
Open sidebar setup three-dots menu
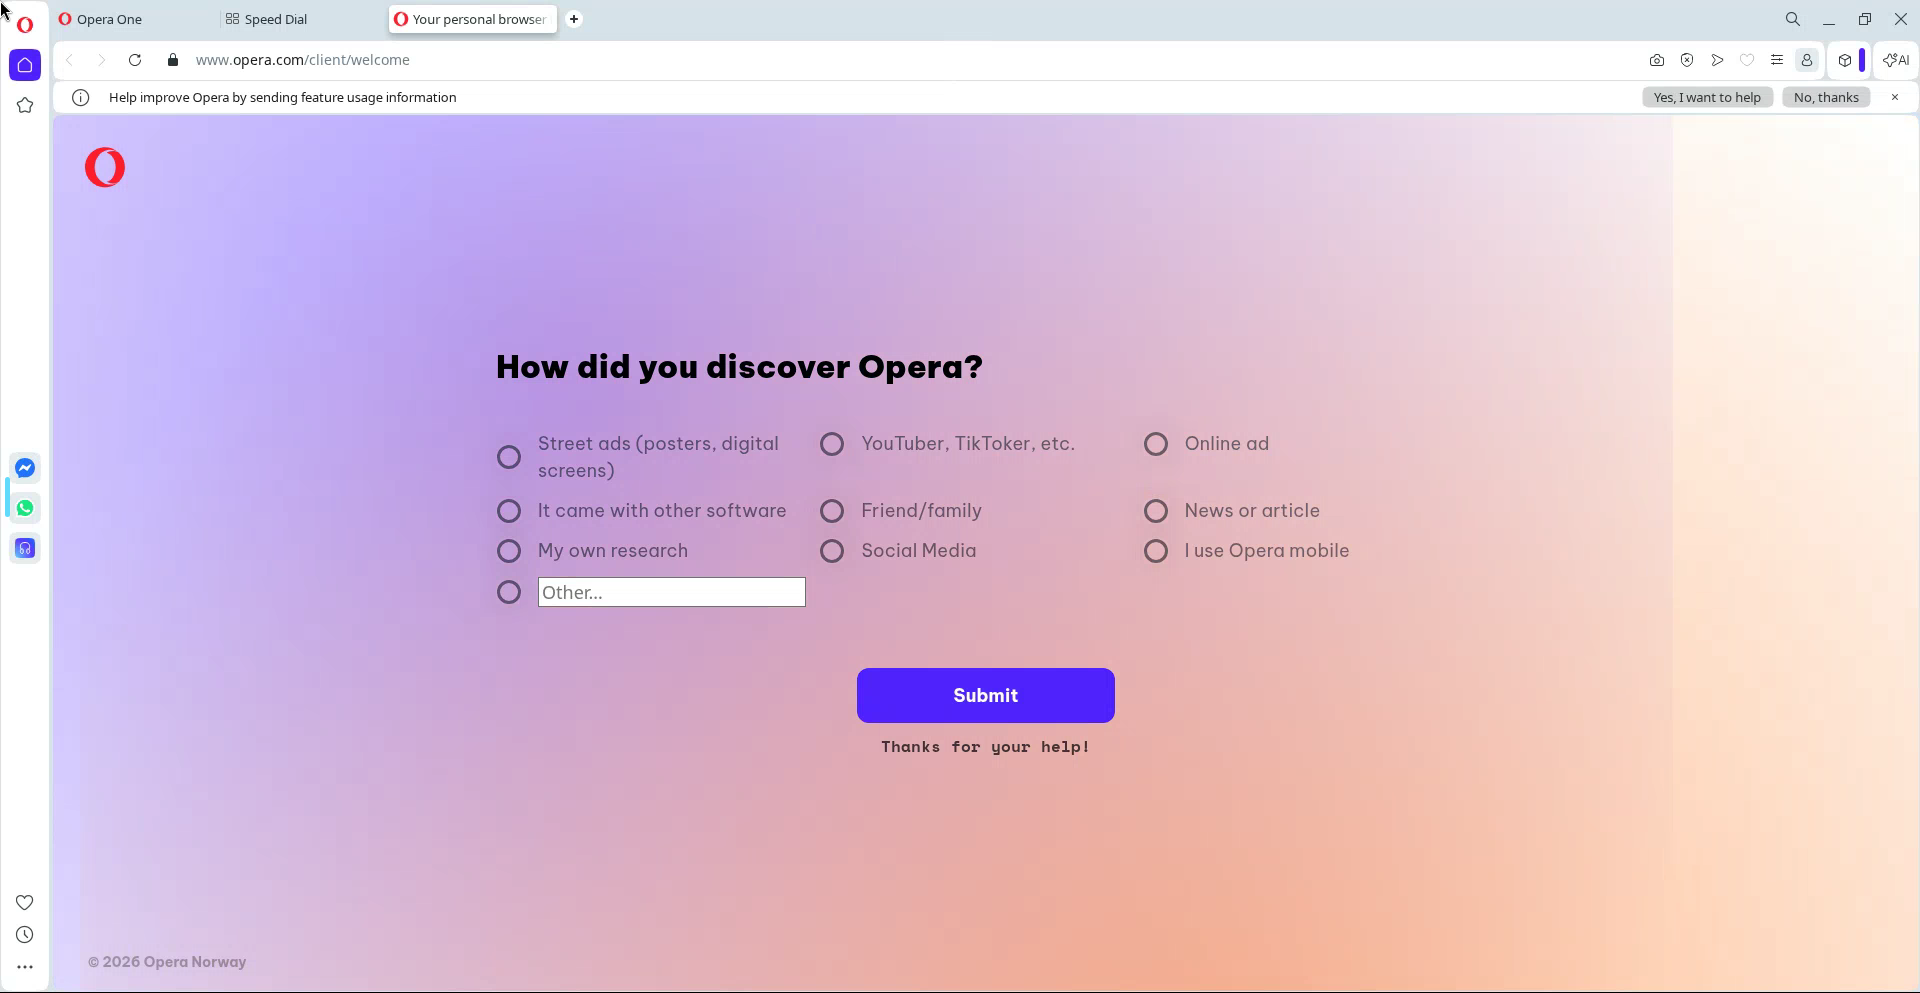(25, 967)
